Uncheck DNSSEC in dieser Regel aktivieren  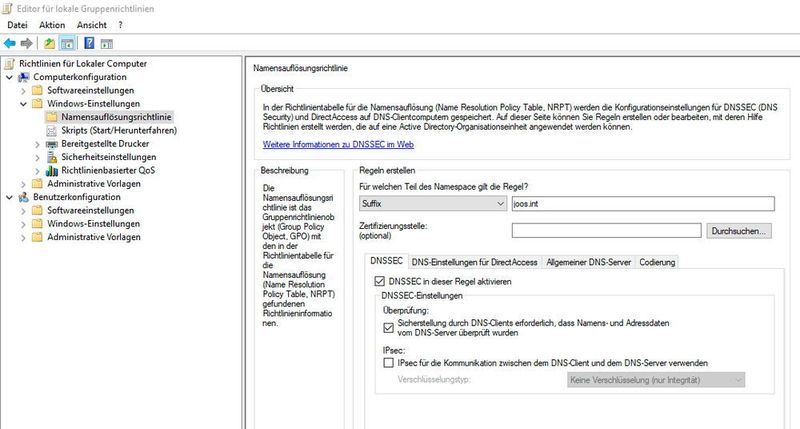(x=380, y=281)
